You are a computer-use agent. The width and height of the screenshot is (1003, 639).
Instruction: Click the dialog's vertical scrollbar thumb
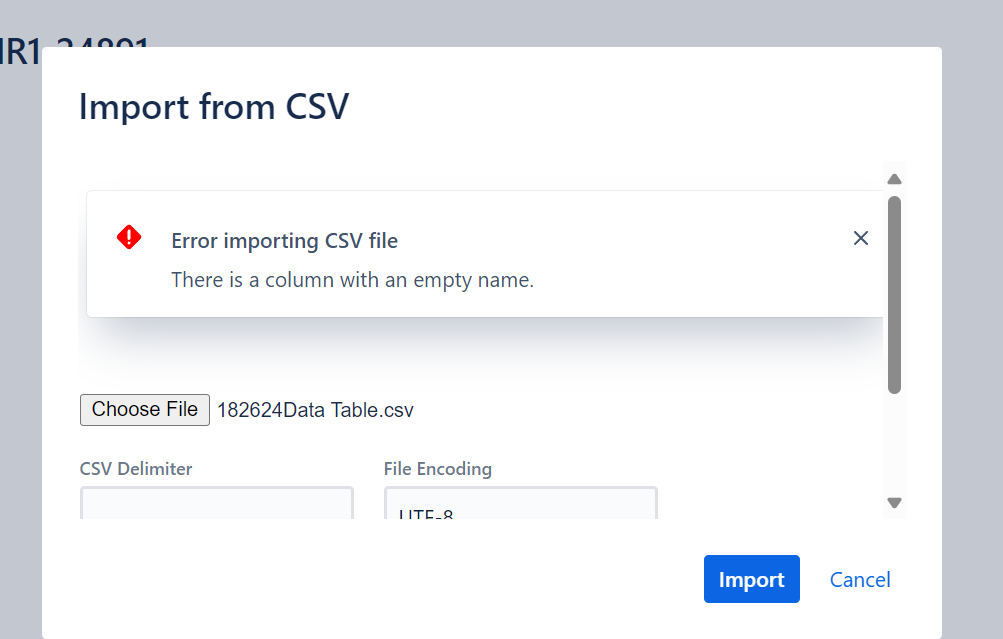coord(894,295)
